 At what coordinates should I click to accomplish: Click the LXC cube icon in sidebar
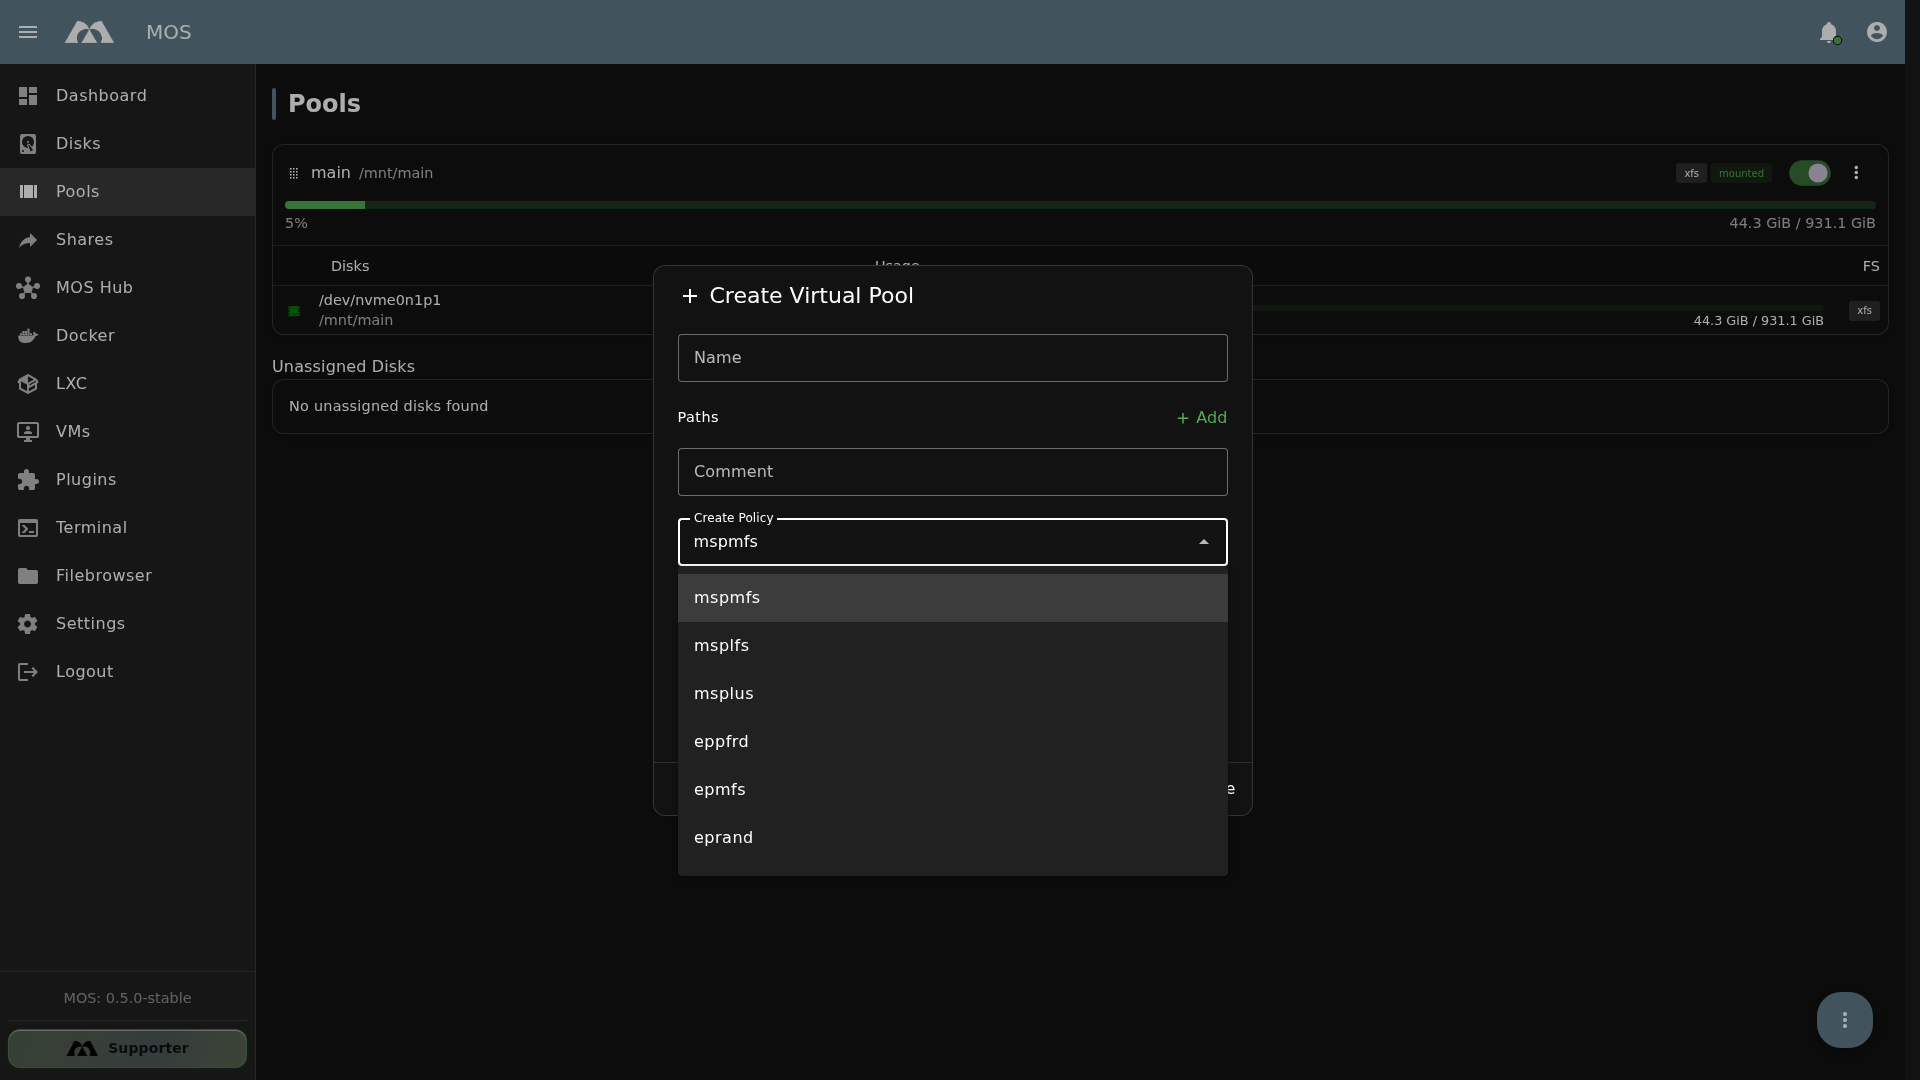[28, 384]
